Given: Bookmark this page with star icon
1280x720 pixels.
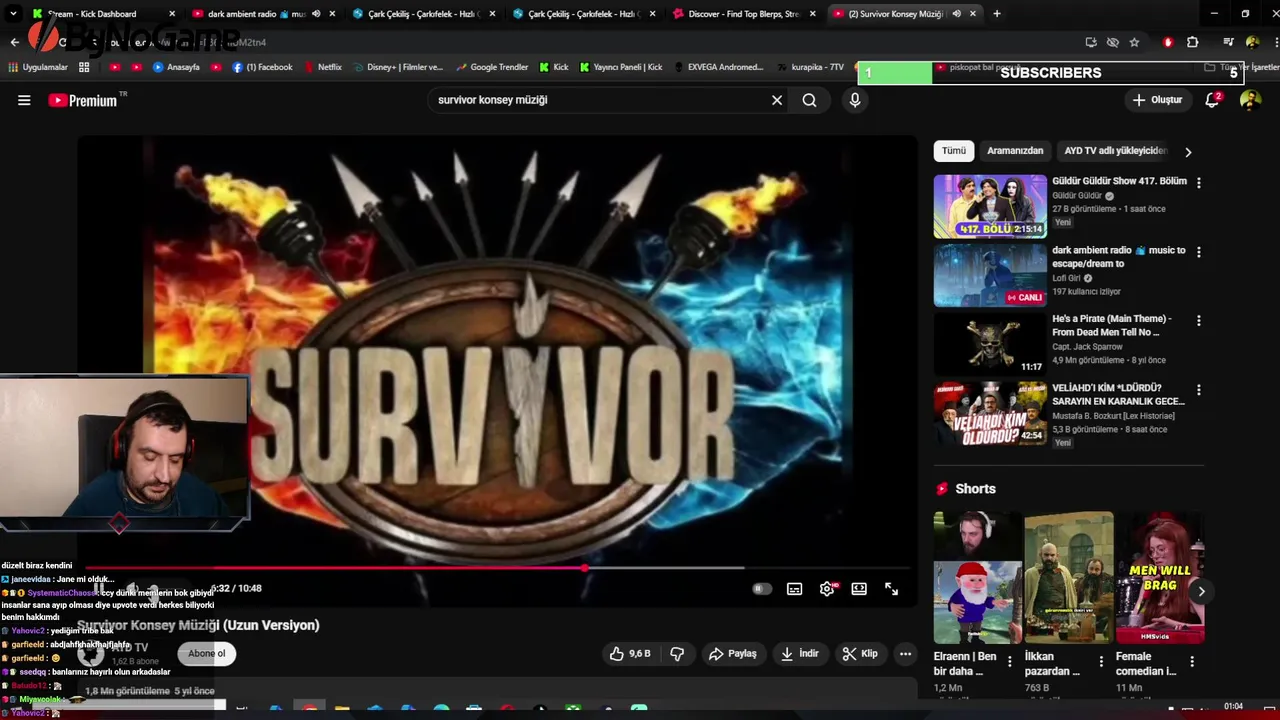Looking at the screenshot, I should click(1134, 42).
